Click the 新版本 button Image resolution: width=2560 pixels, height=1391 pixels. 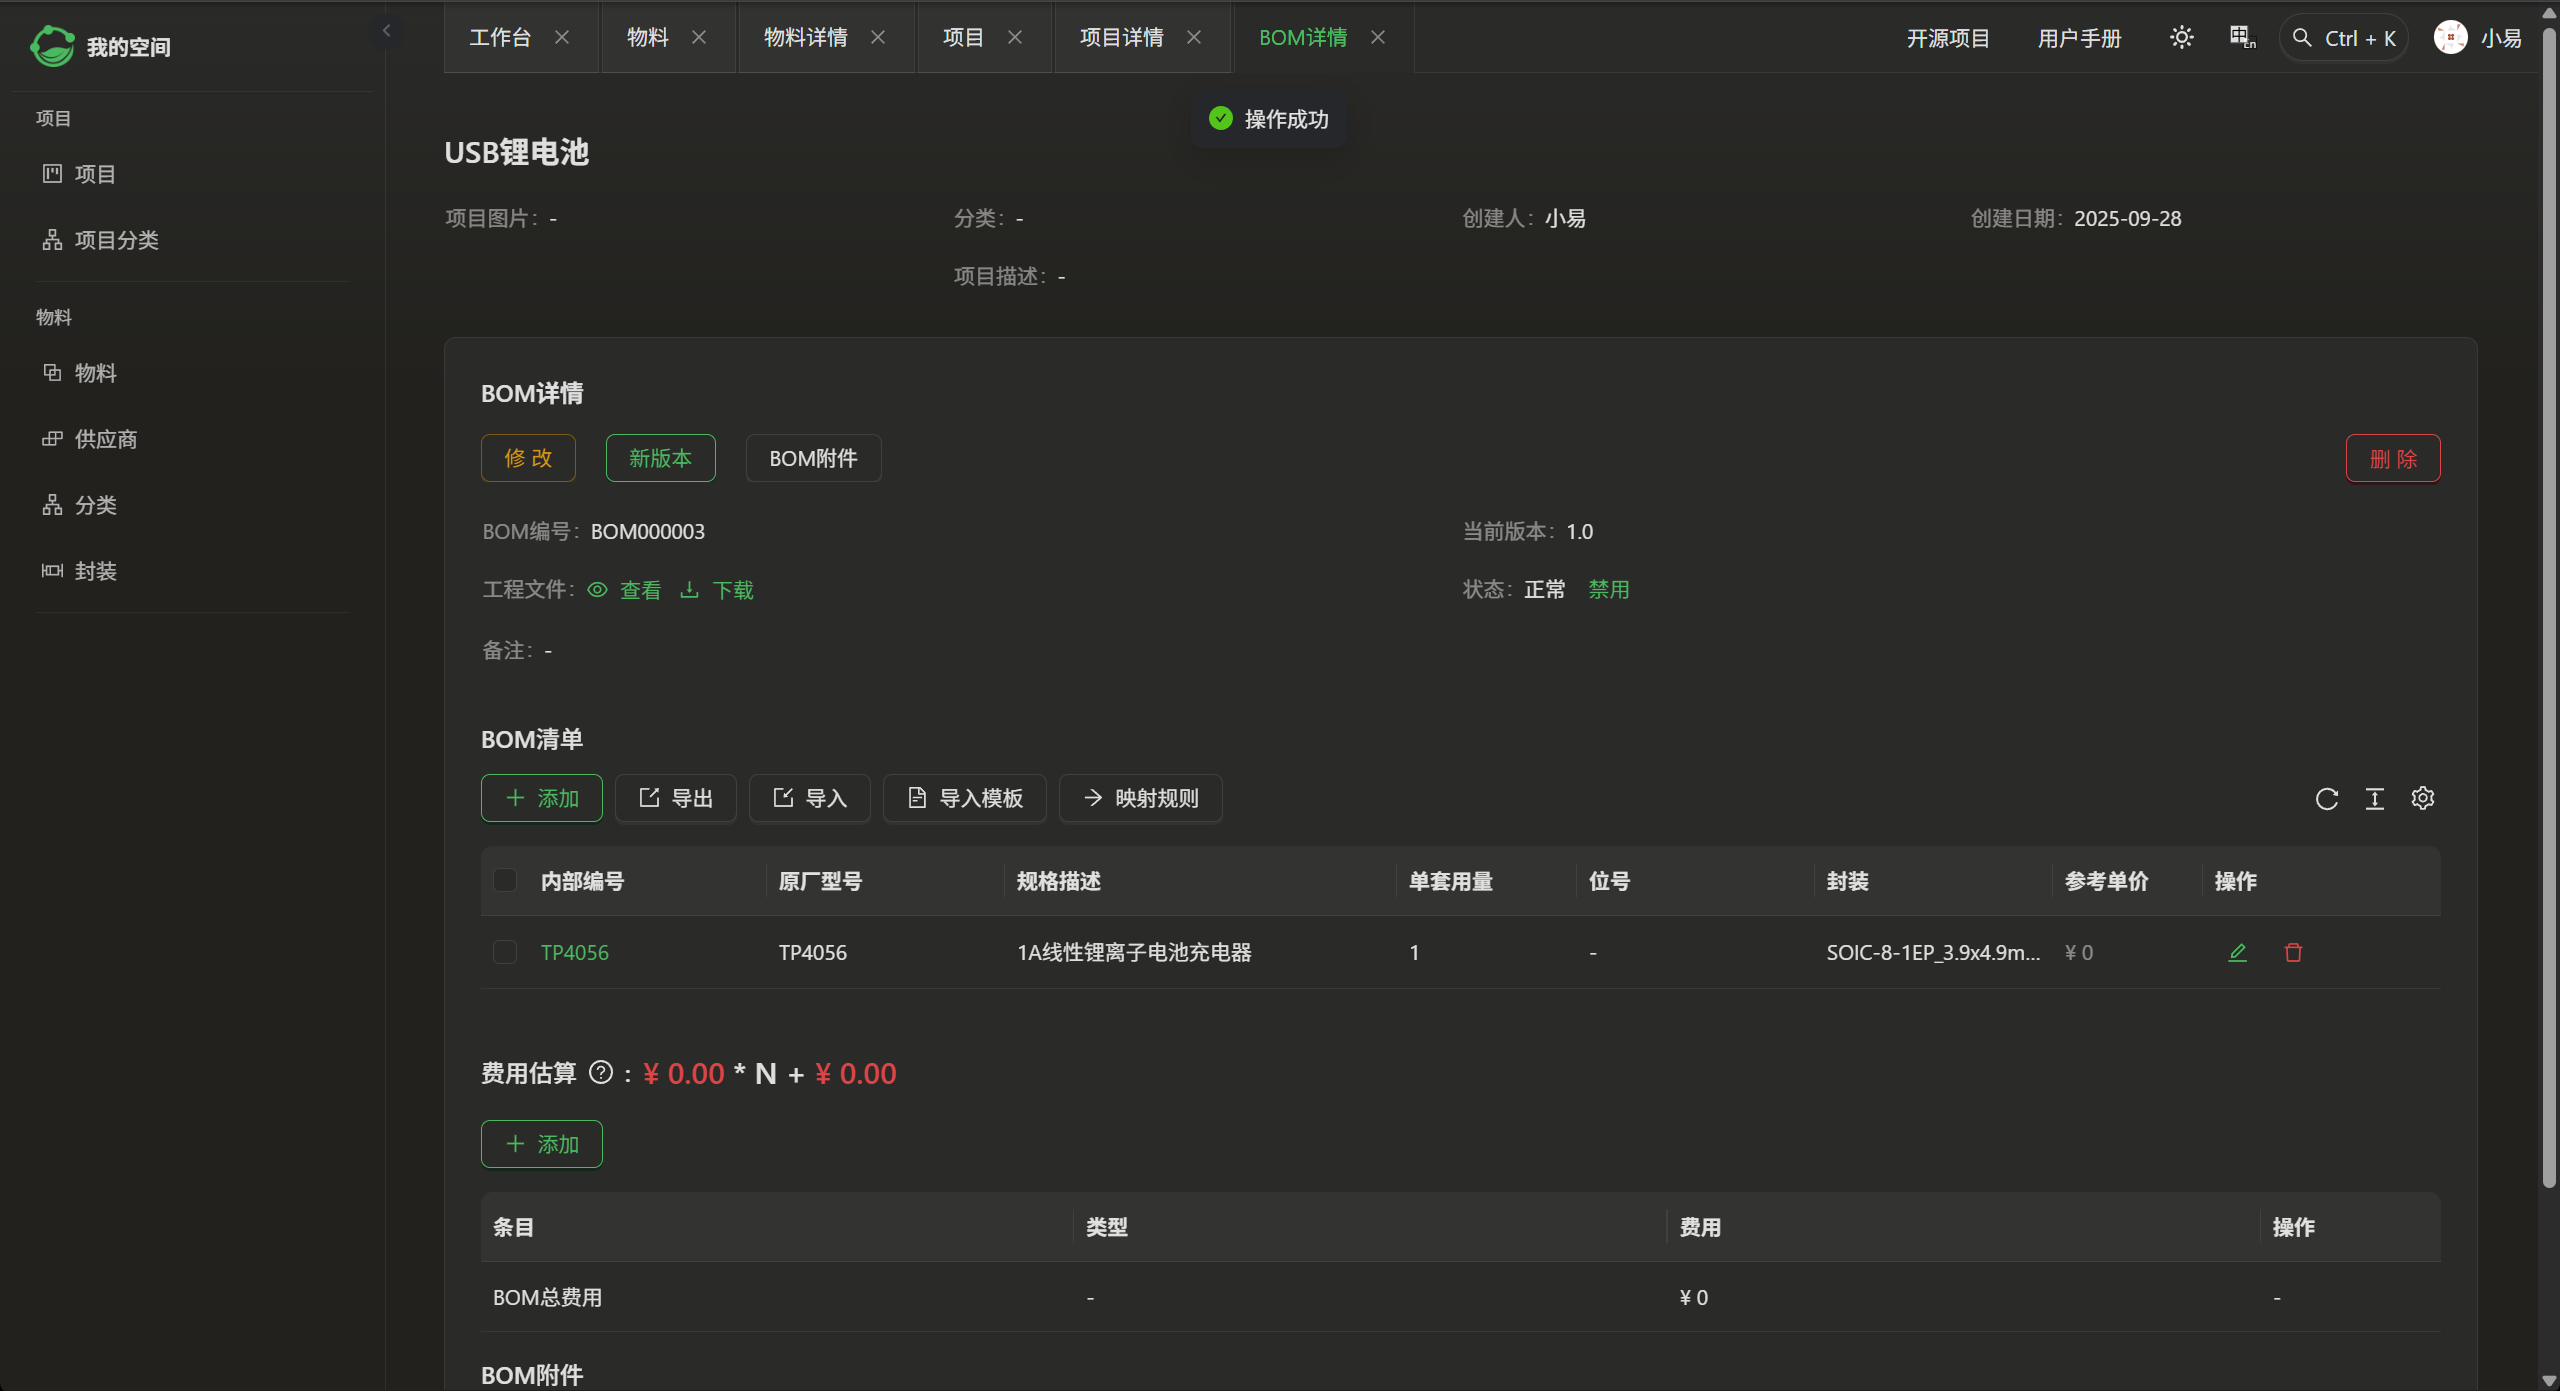[660, 458]
